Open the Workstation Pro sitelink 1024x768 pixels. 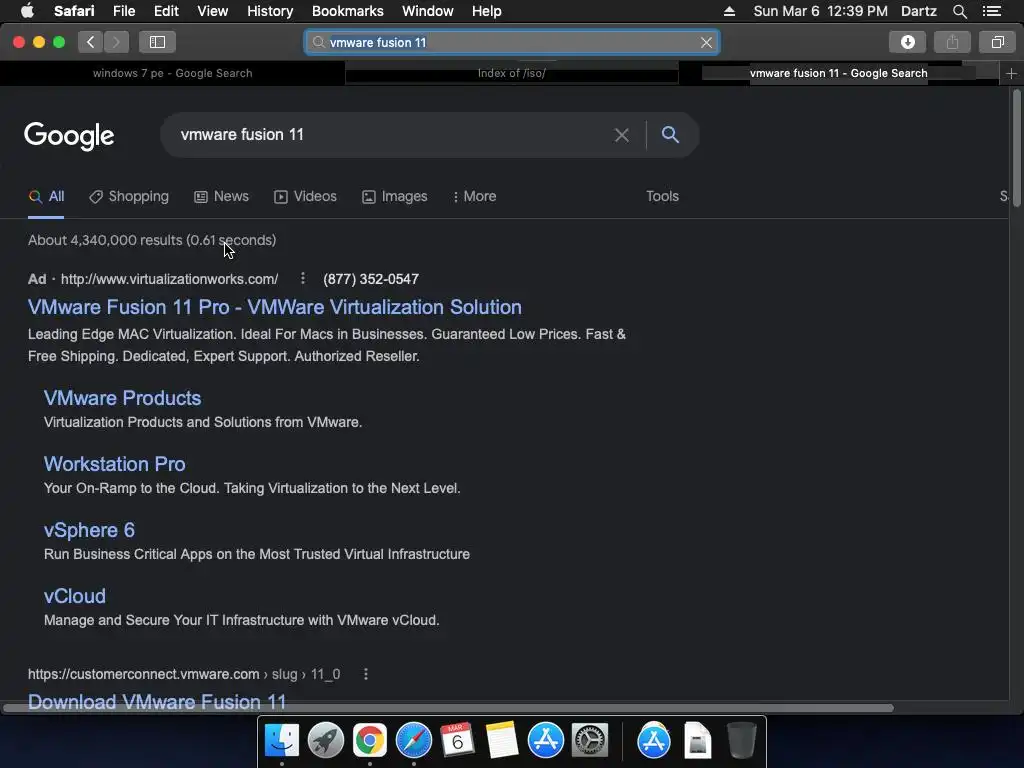(114, 464)
